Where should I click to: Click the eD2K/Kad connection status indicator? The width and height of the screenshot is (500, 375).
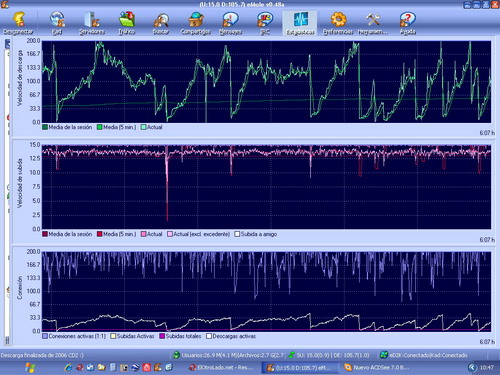click(x=424, y=355)
